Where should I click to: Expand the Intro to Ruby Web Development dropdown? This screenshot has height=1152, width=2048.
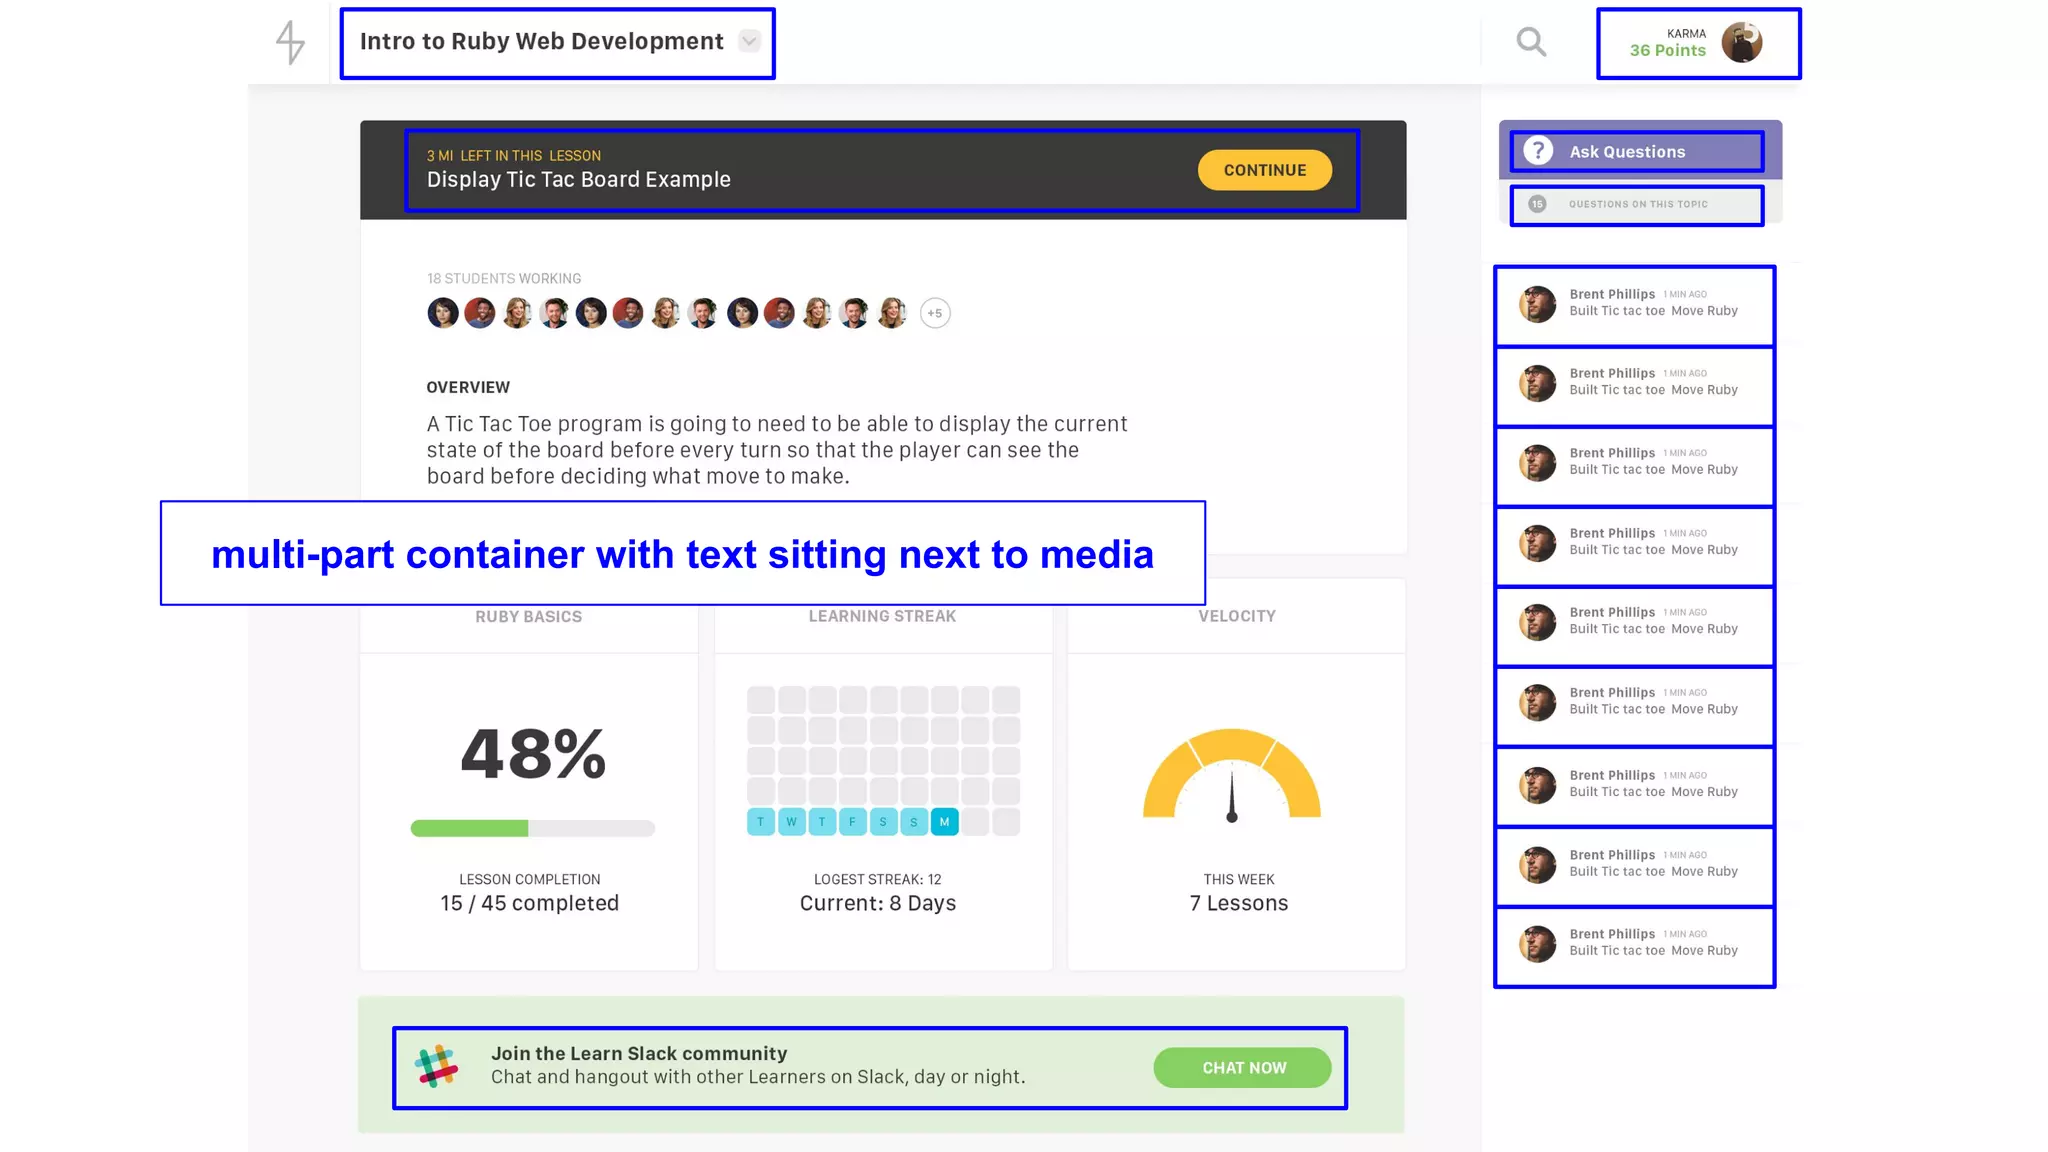coord(749,41)
